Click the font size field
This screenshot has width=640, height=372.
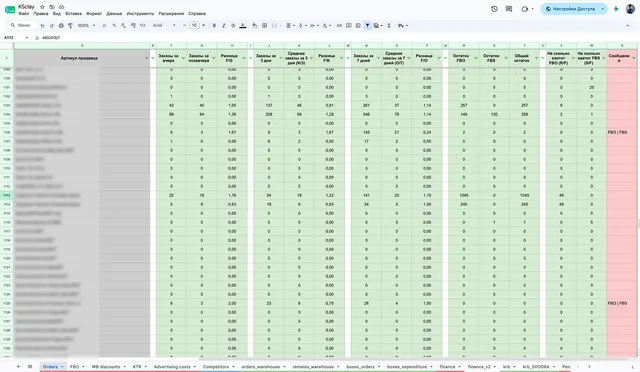[194, 25]
